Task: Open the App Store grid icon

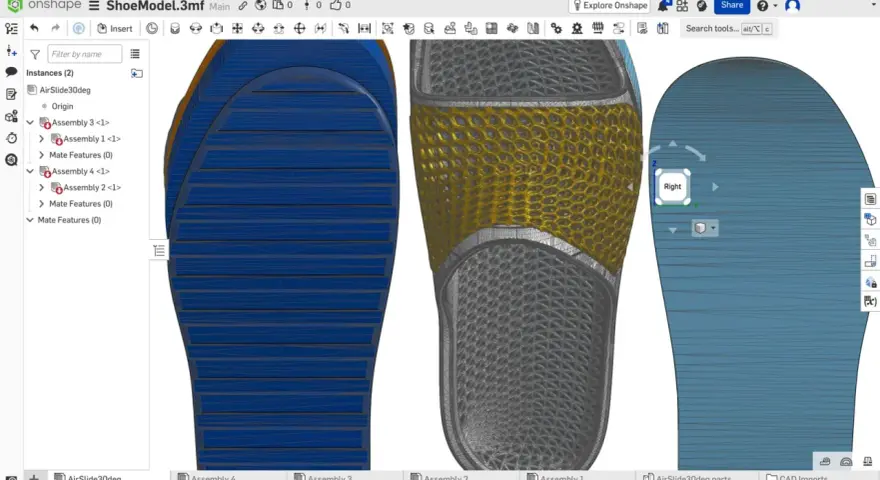Action: pyautogui.click(x=682, y=6)
